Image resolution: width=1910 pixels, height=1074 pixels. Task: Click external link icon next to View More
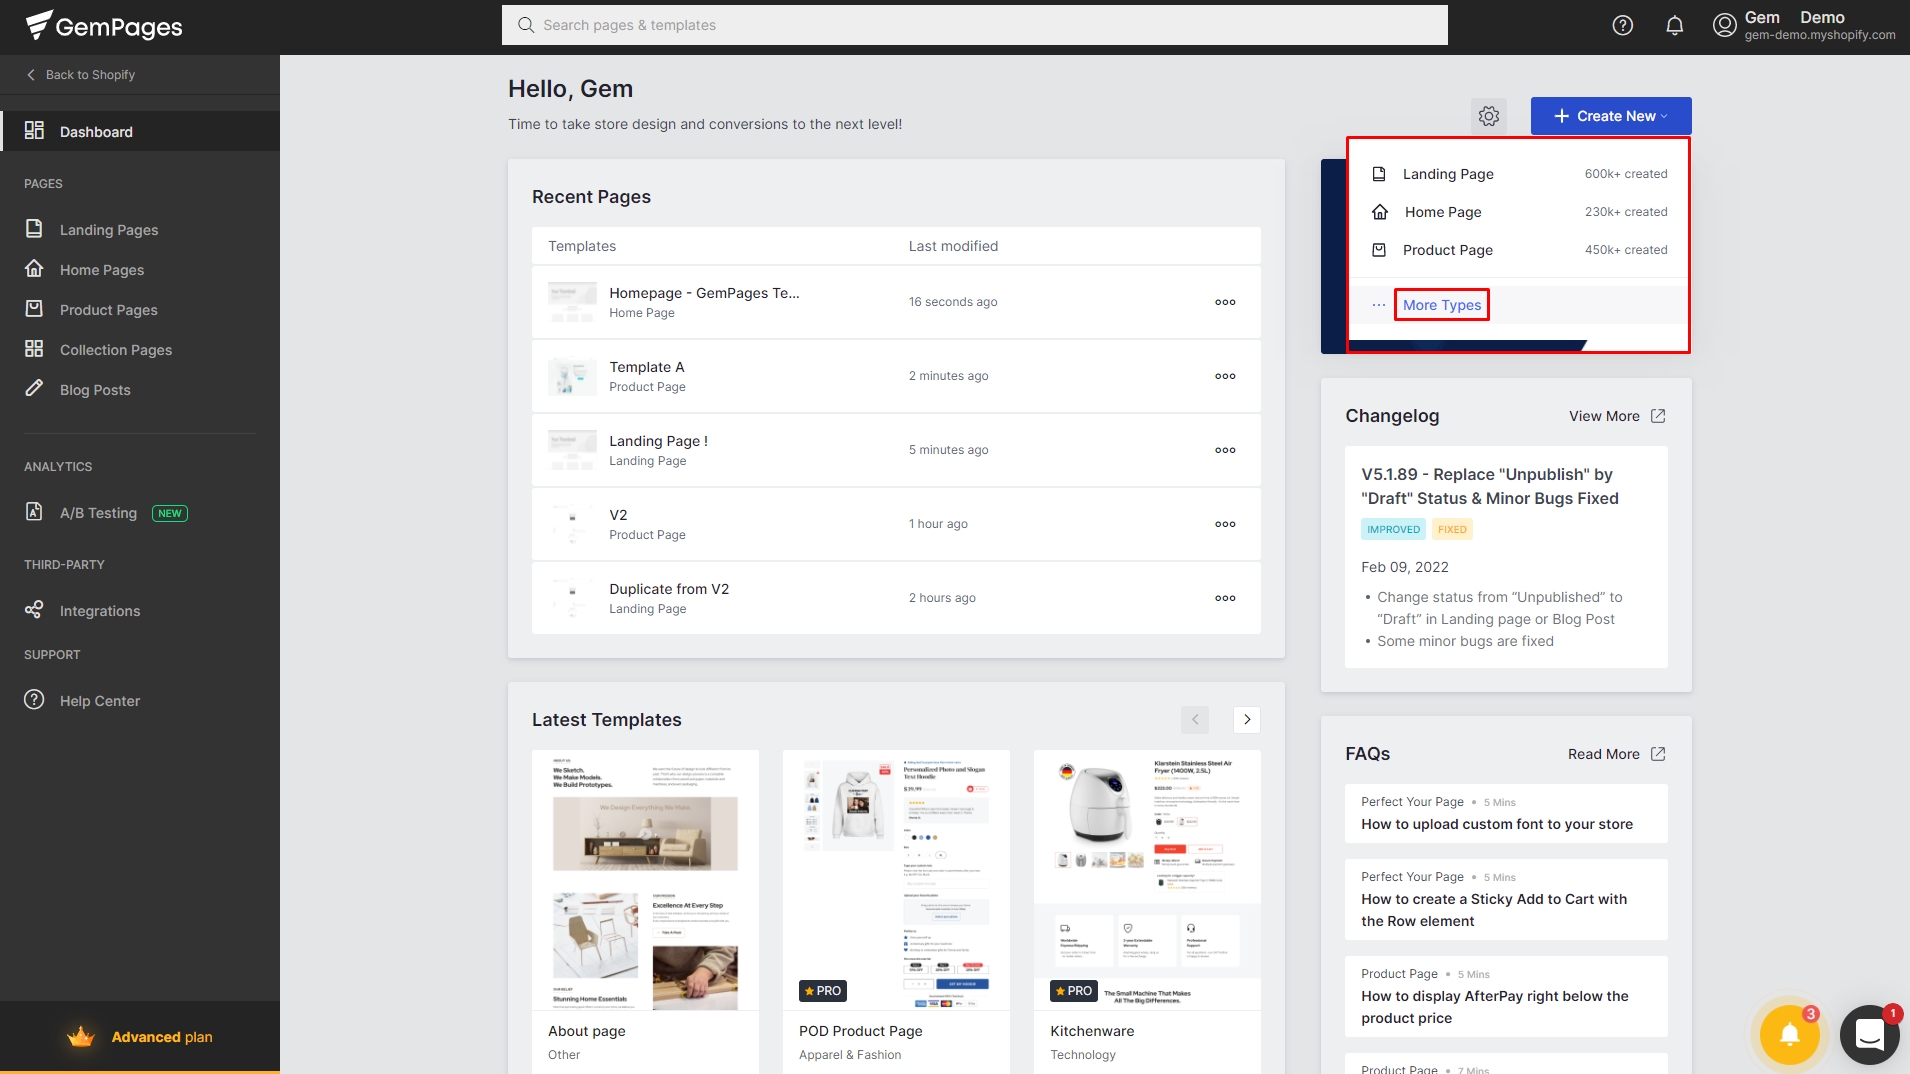[1658, 416]
